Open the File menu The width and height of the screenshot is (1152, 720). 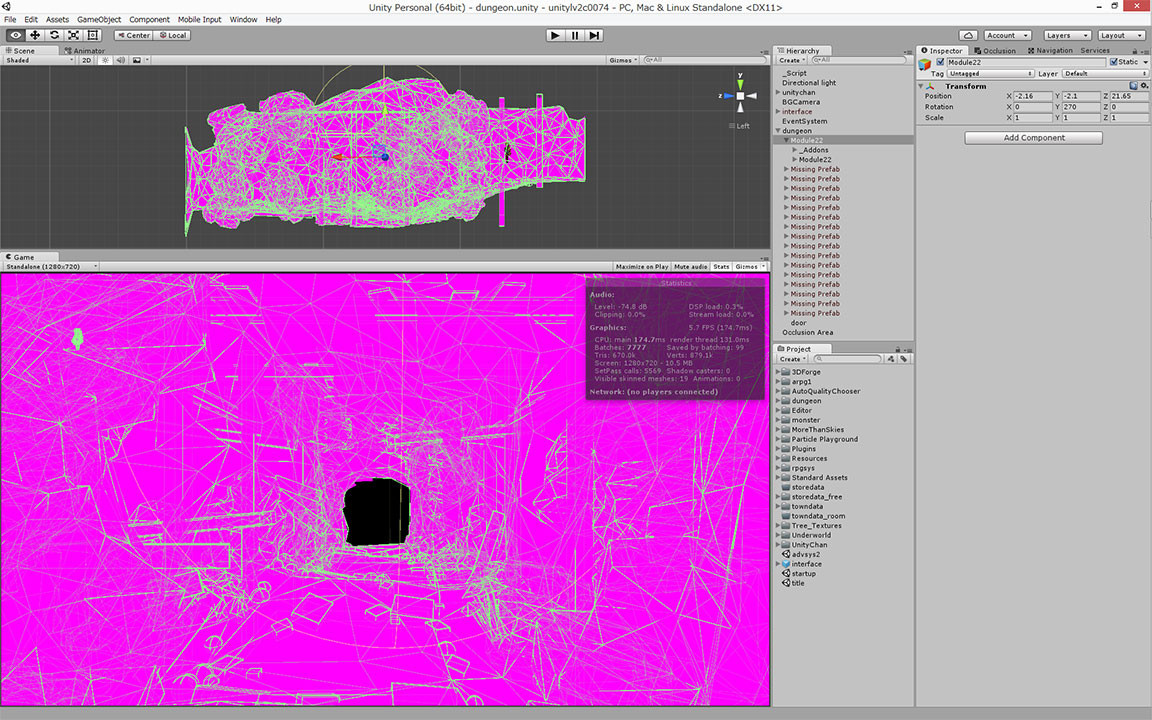coord(10,19)
